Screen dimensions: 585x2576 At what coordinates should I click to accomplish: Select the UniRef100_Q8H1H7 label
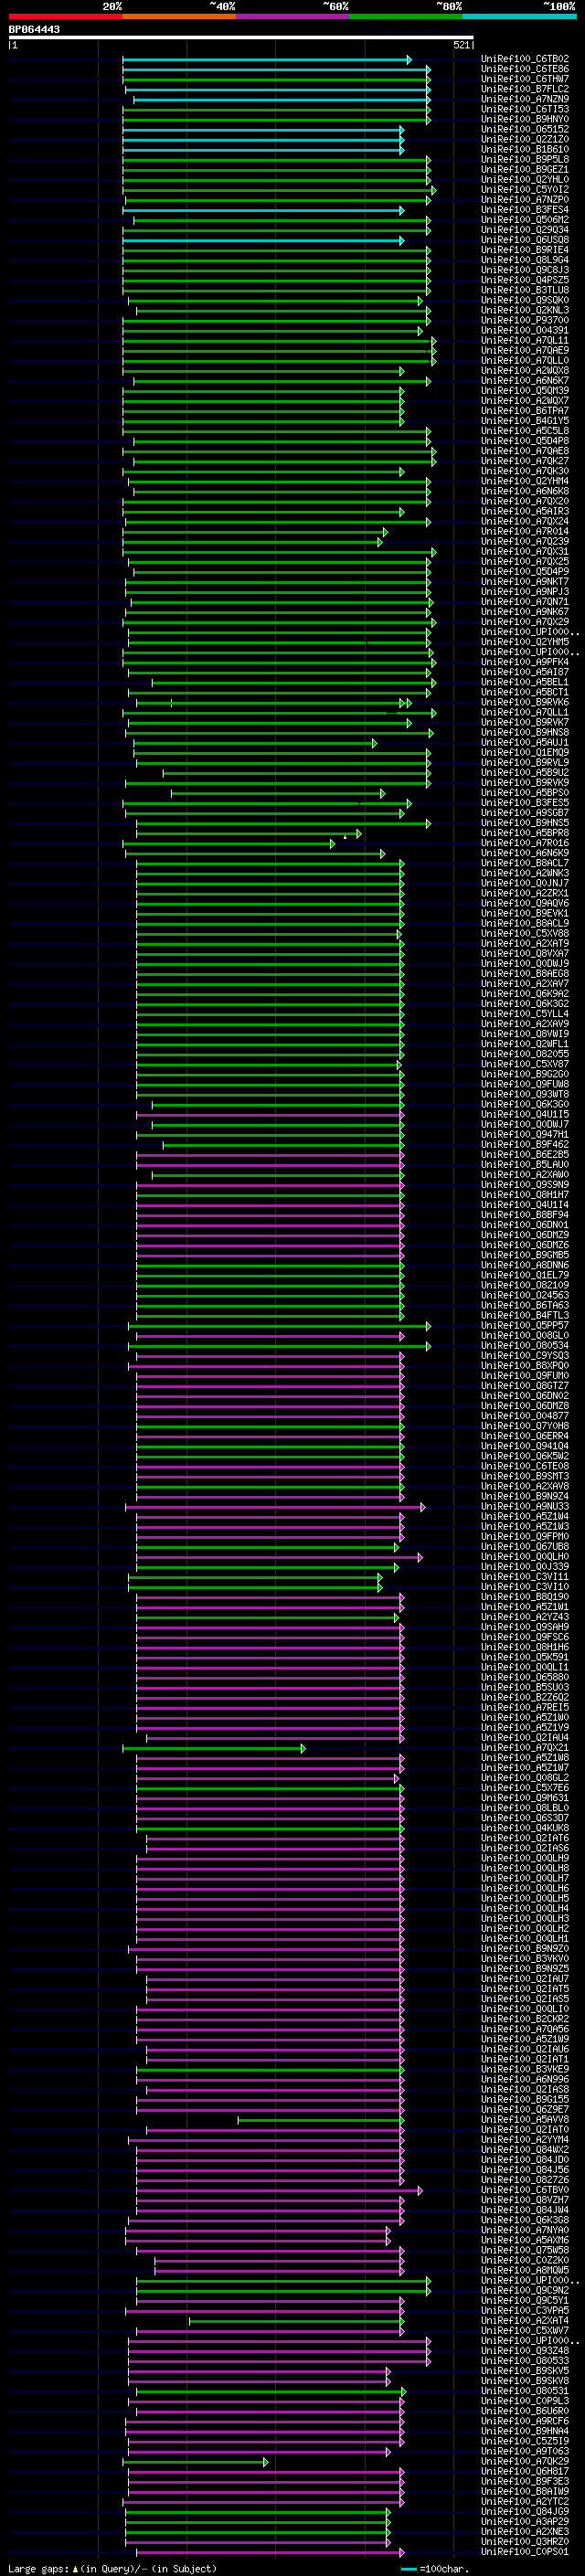pos(525,1194)
